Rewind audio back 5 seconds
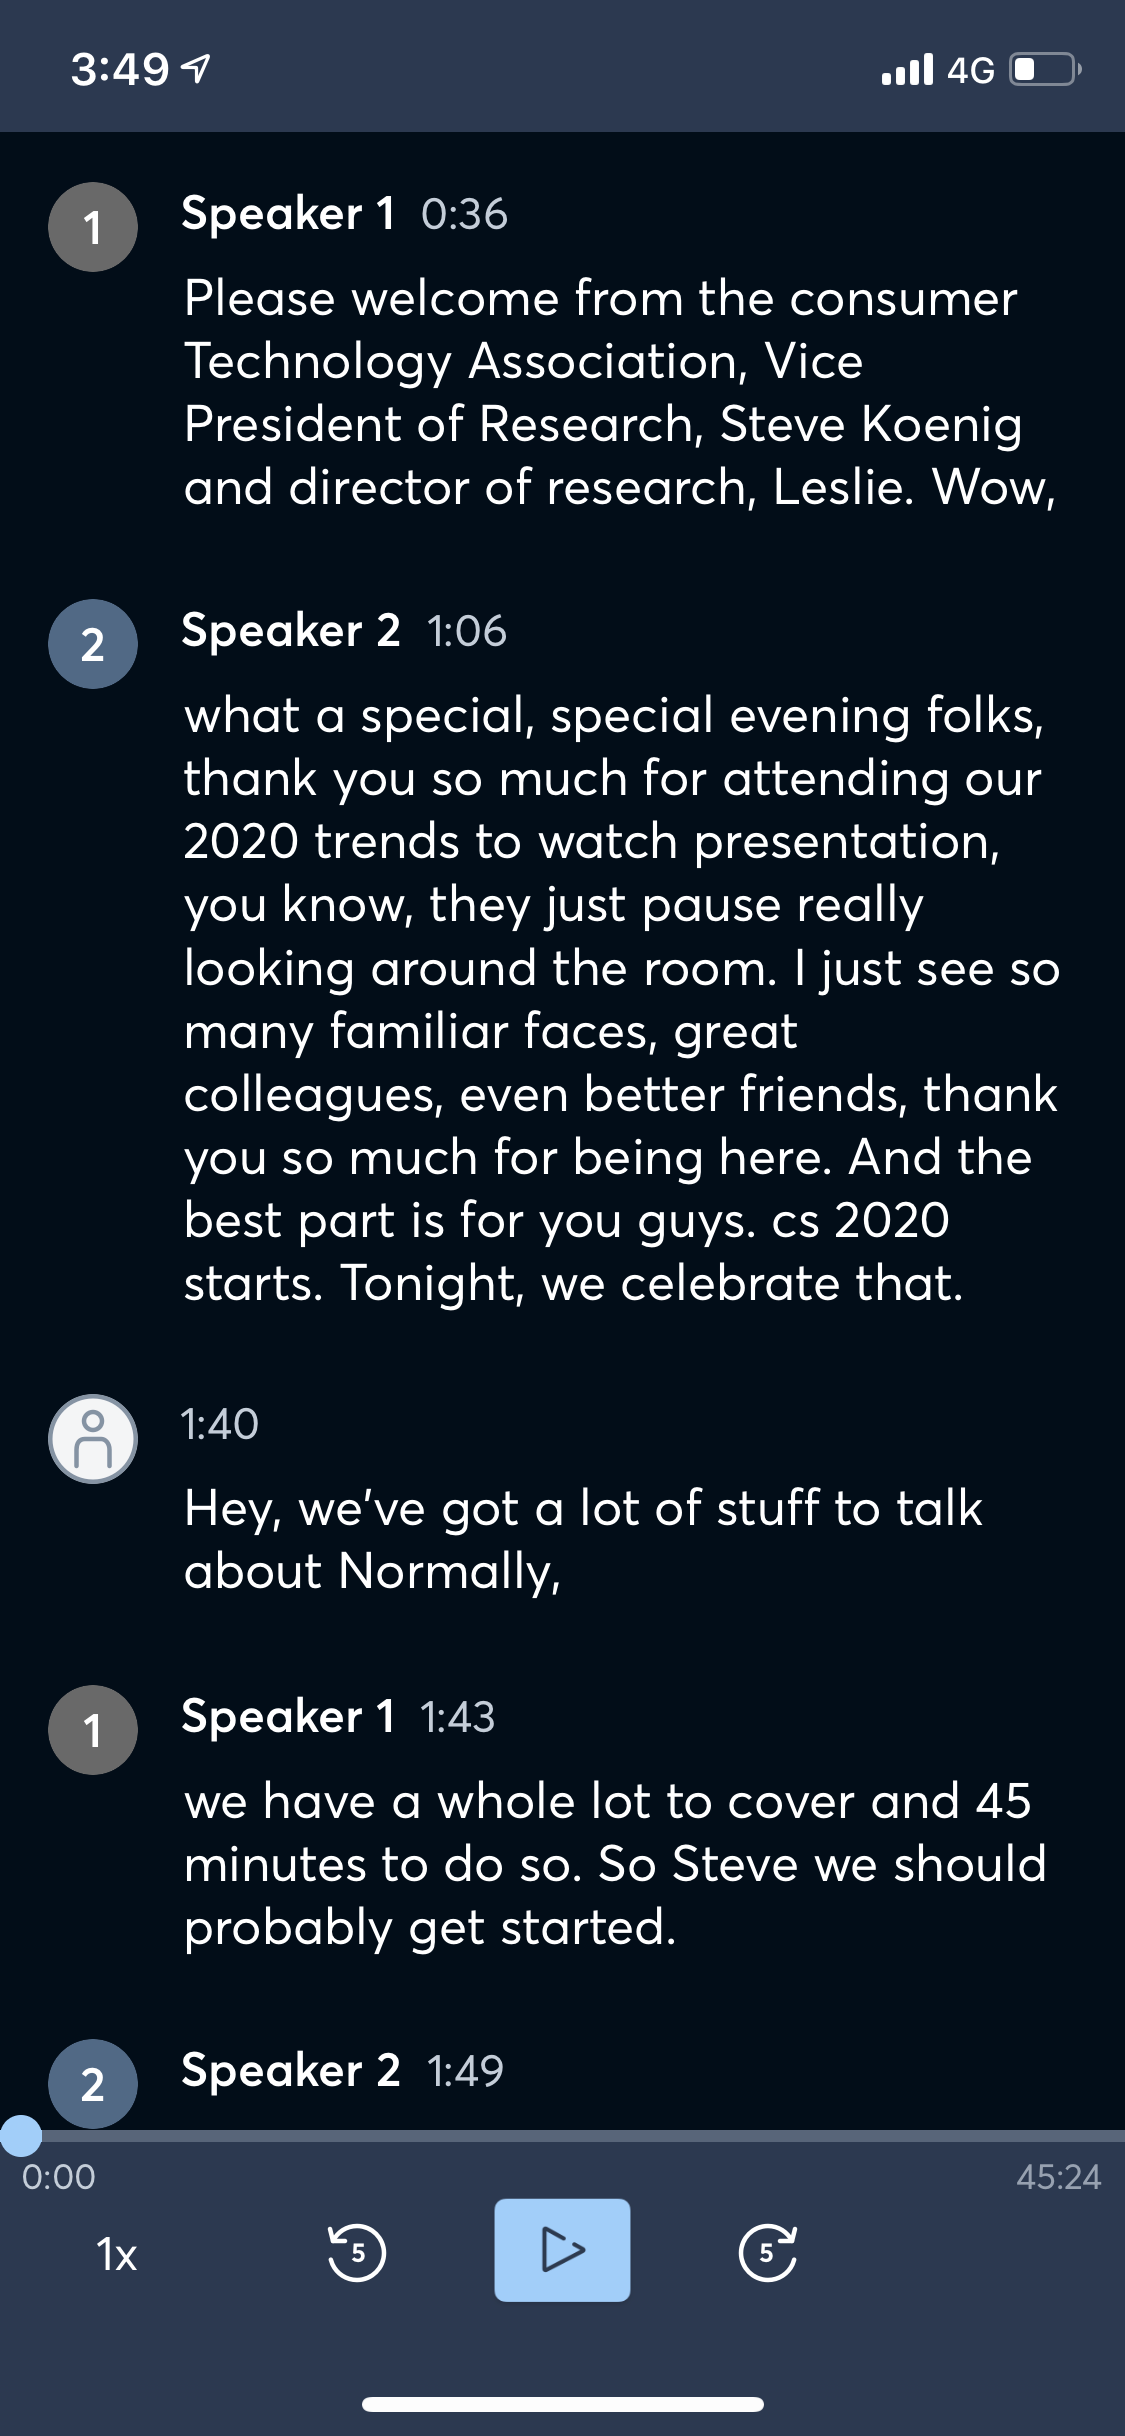 357,2253
